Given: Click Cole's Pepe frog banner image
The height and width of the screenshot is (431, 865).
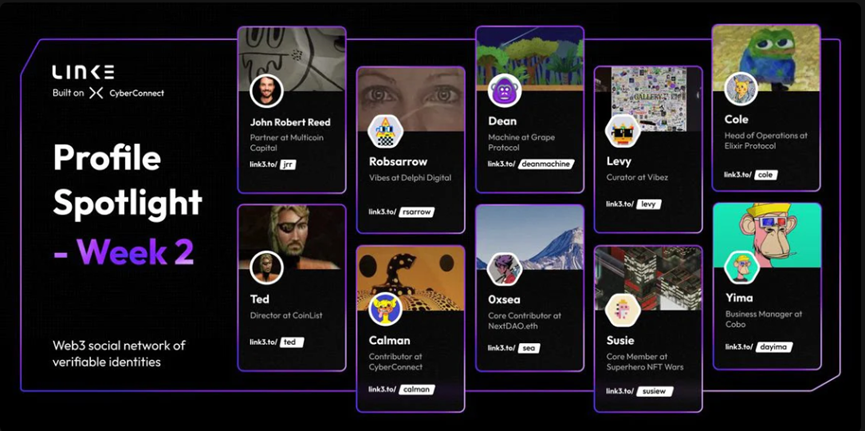Looking at the screenshot, I should tap(766, 58).
